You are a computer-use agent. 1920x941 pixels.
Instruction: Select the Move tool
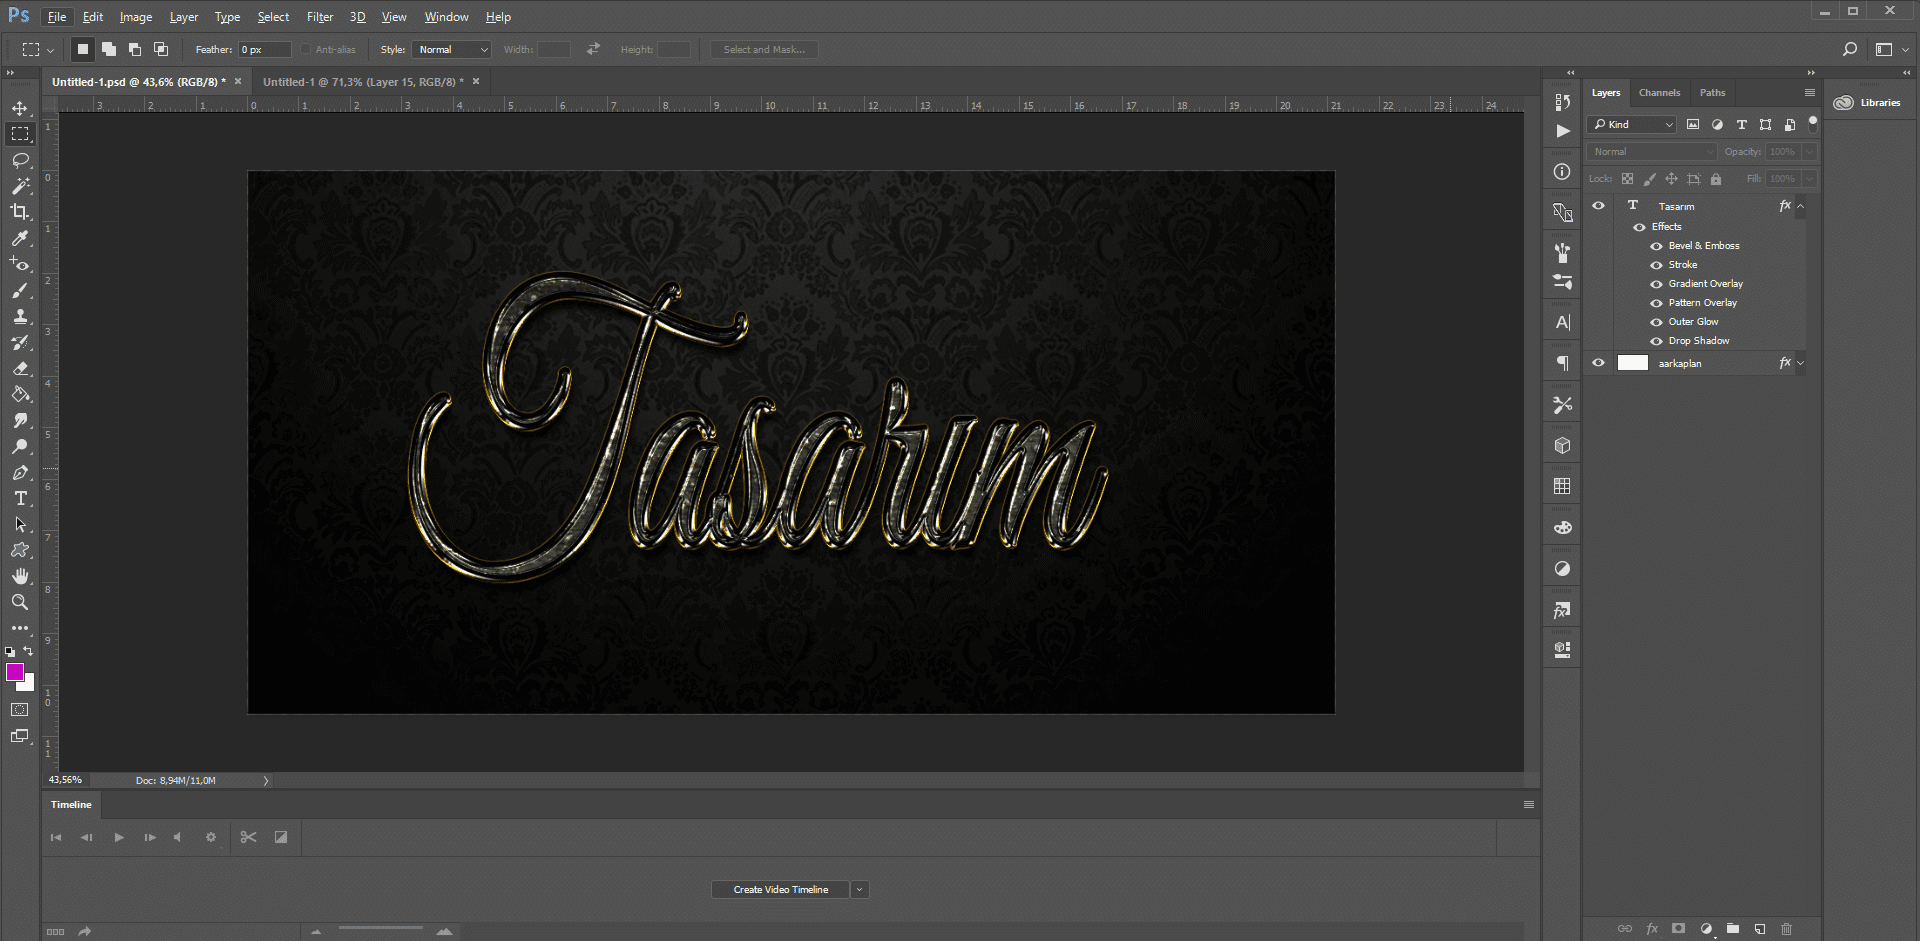(20, 108)
